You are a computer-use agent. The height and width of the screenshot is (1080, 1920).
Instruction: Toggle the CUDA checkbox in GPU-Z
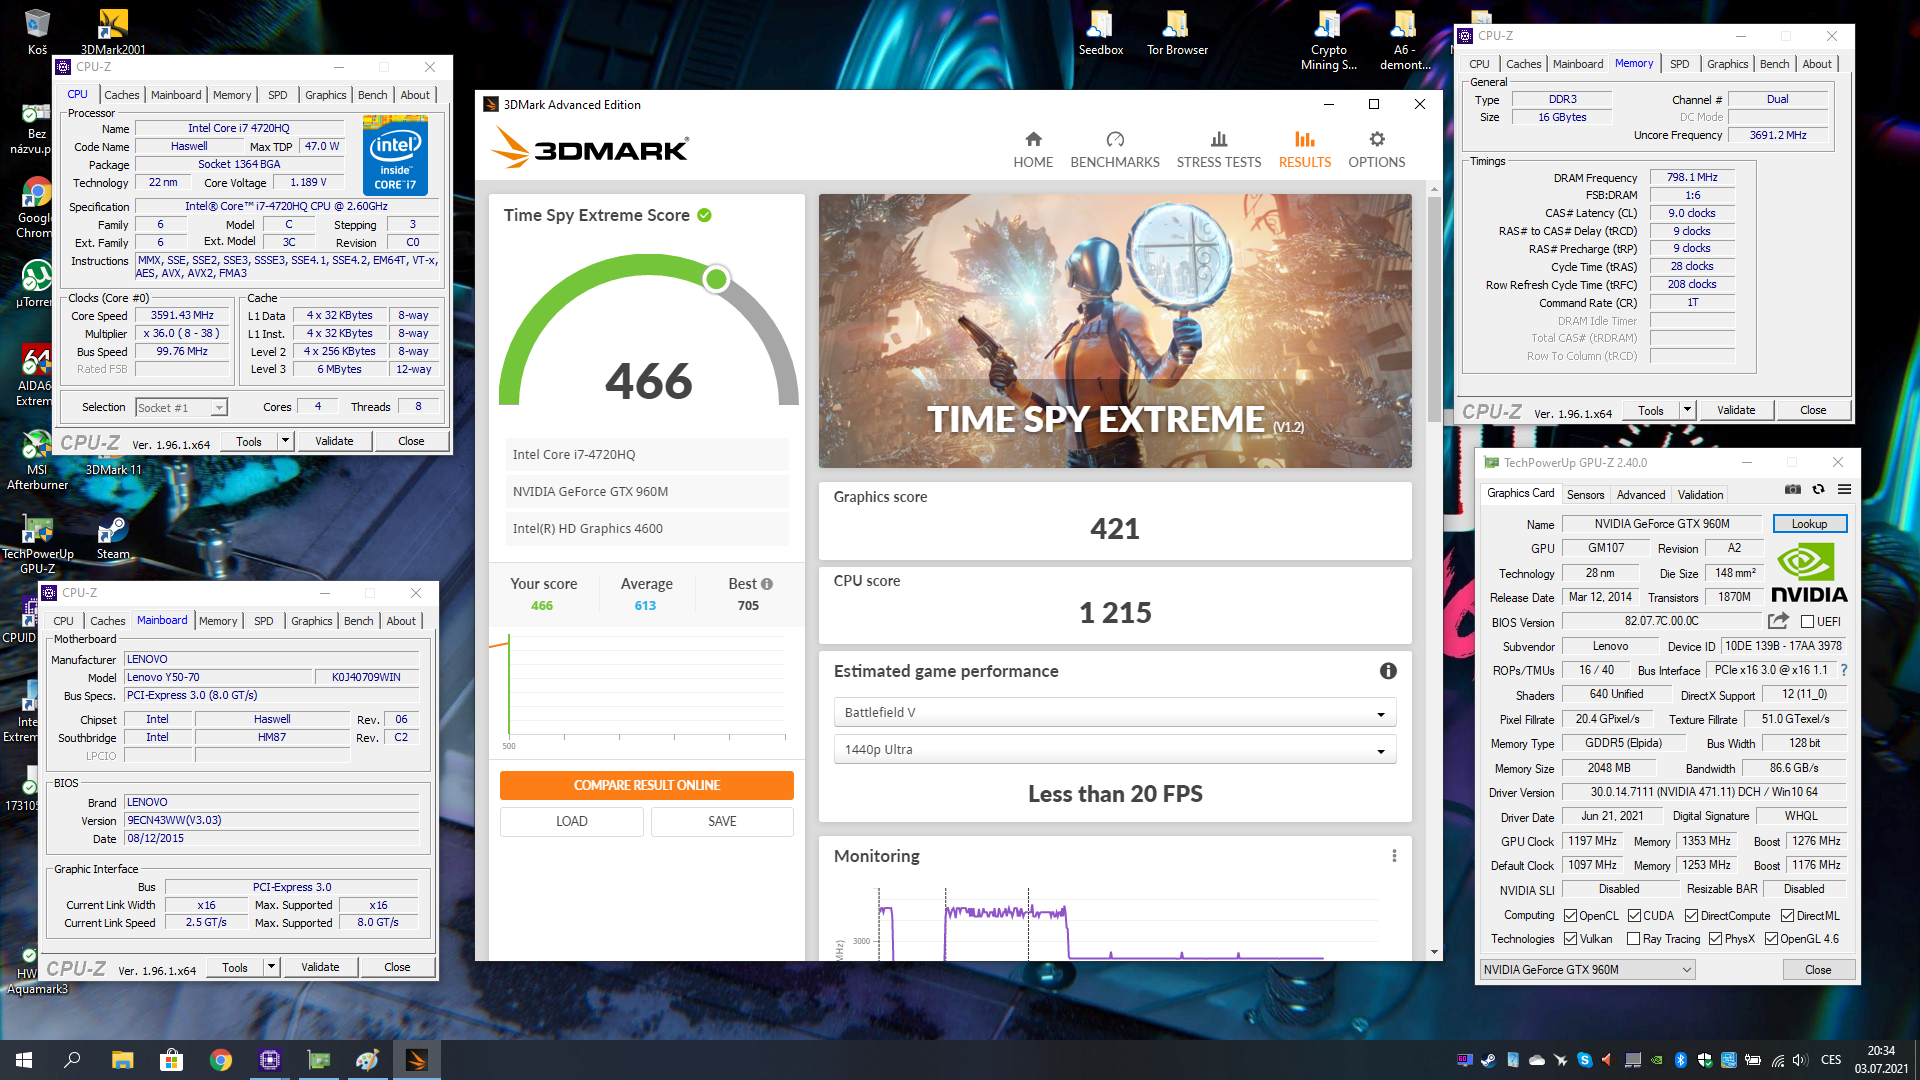point(1634,916)
